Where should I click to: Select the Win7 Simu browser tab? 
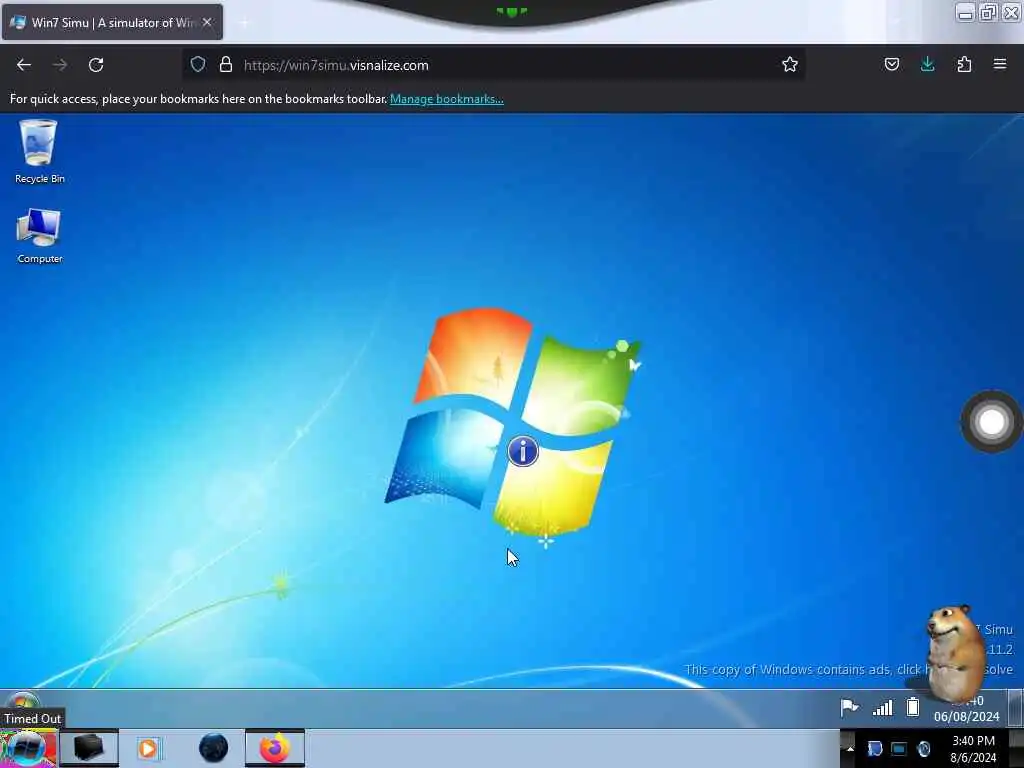(x=112, y=22)
